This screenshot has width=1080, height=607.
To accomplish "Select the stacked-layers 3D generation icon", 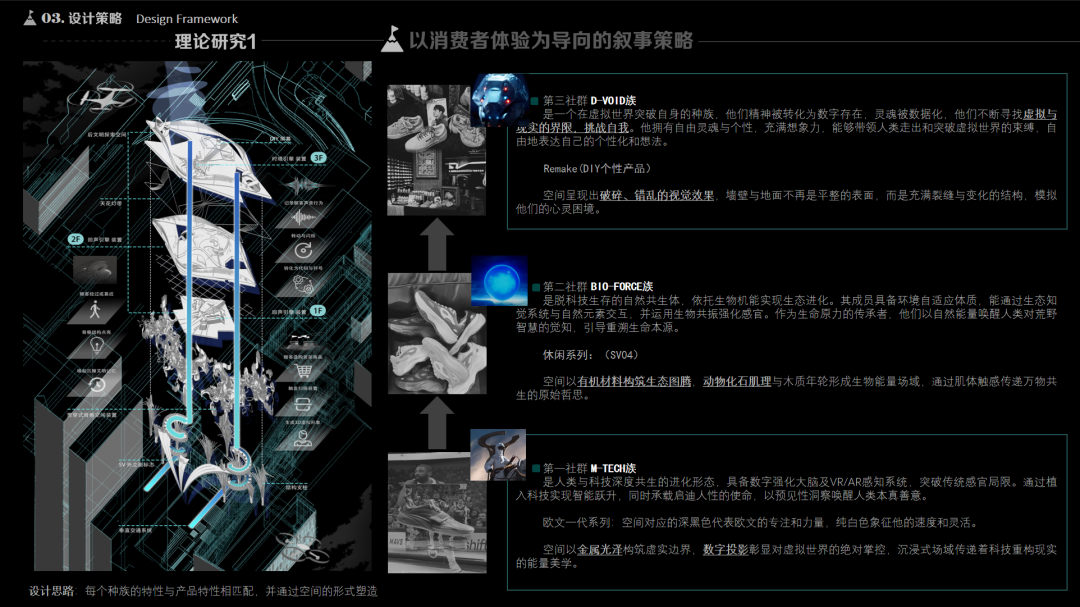I will tap(303, 404).
